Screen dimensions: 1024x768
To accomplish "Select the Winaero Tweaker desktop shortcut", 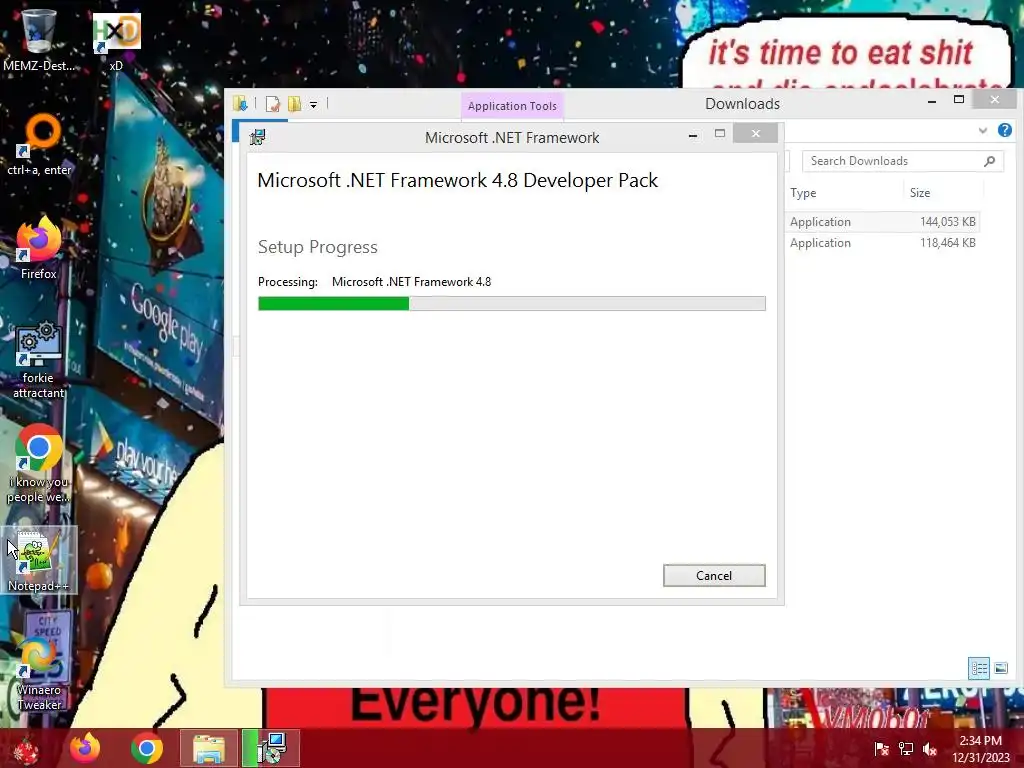I will 39,673.
